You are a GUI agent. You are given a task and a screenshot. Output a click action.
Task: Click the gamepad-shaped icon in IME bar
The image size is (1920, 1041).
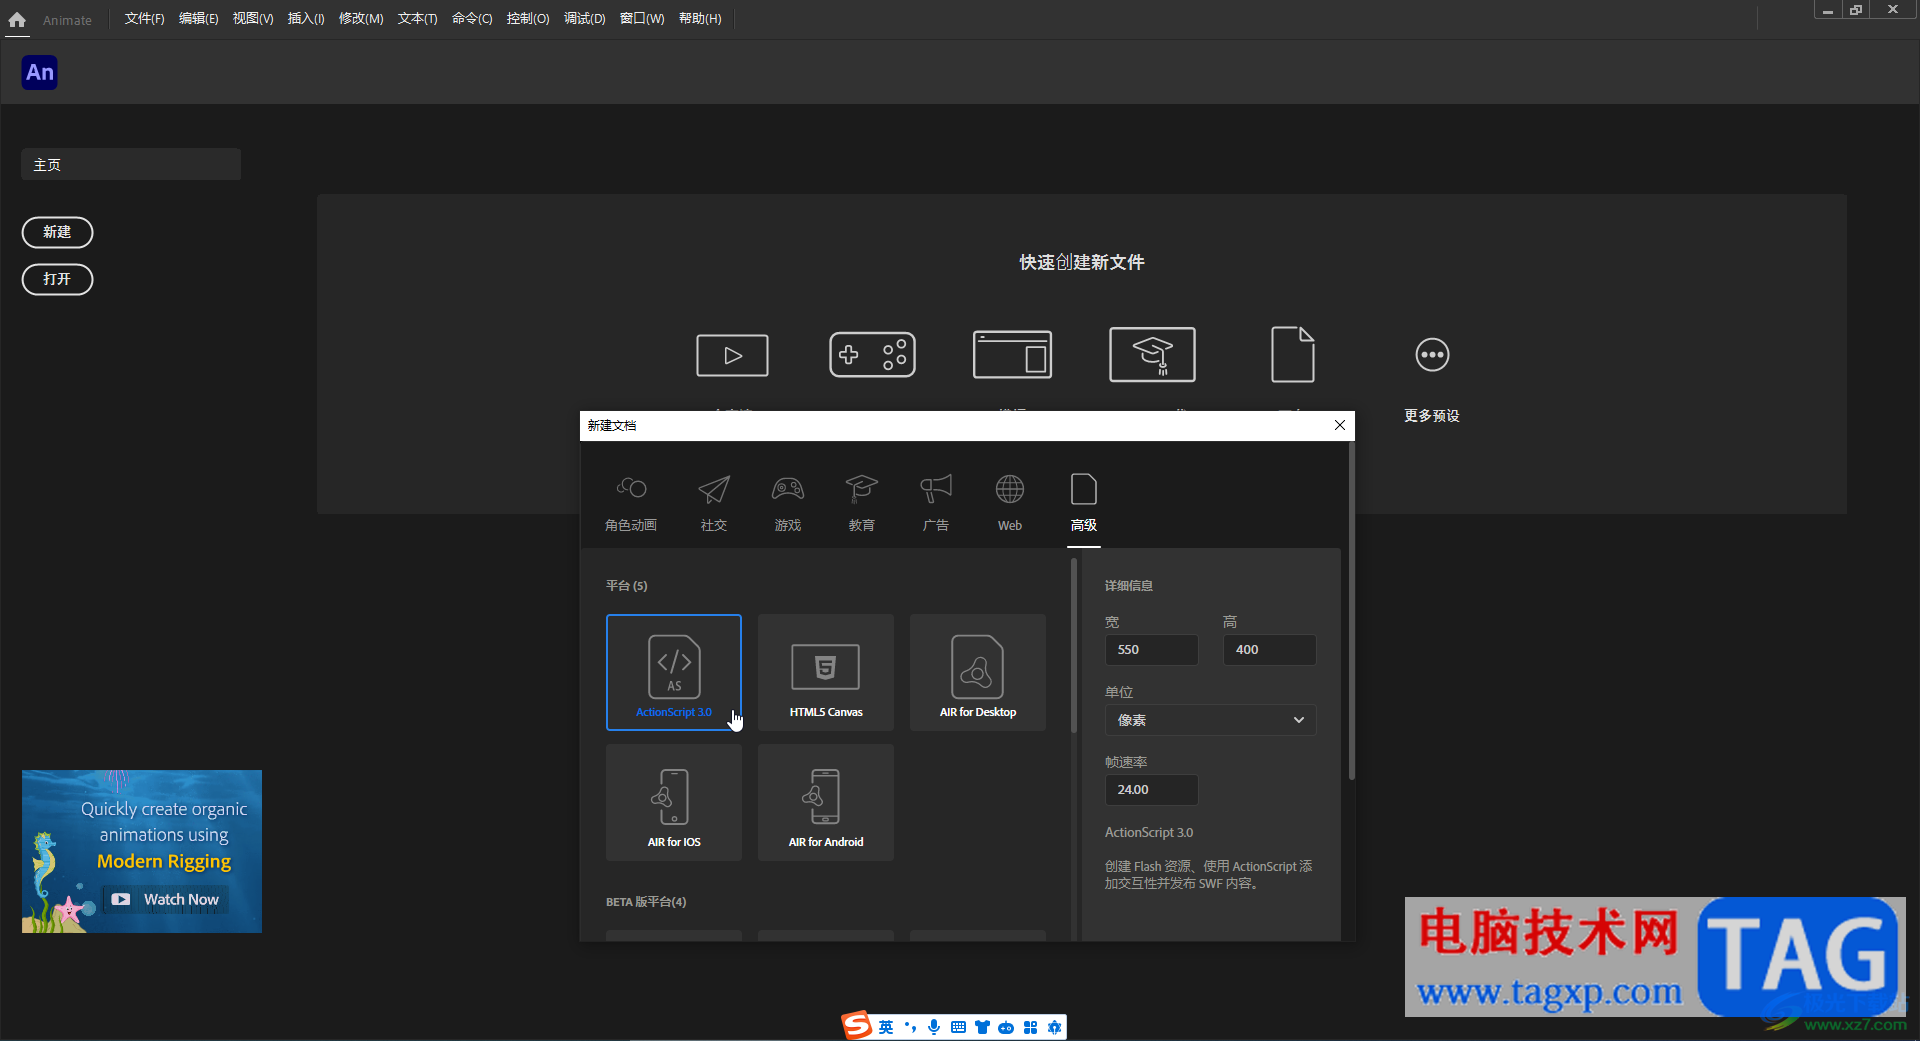pos(1006,1027)
